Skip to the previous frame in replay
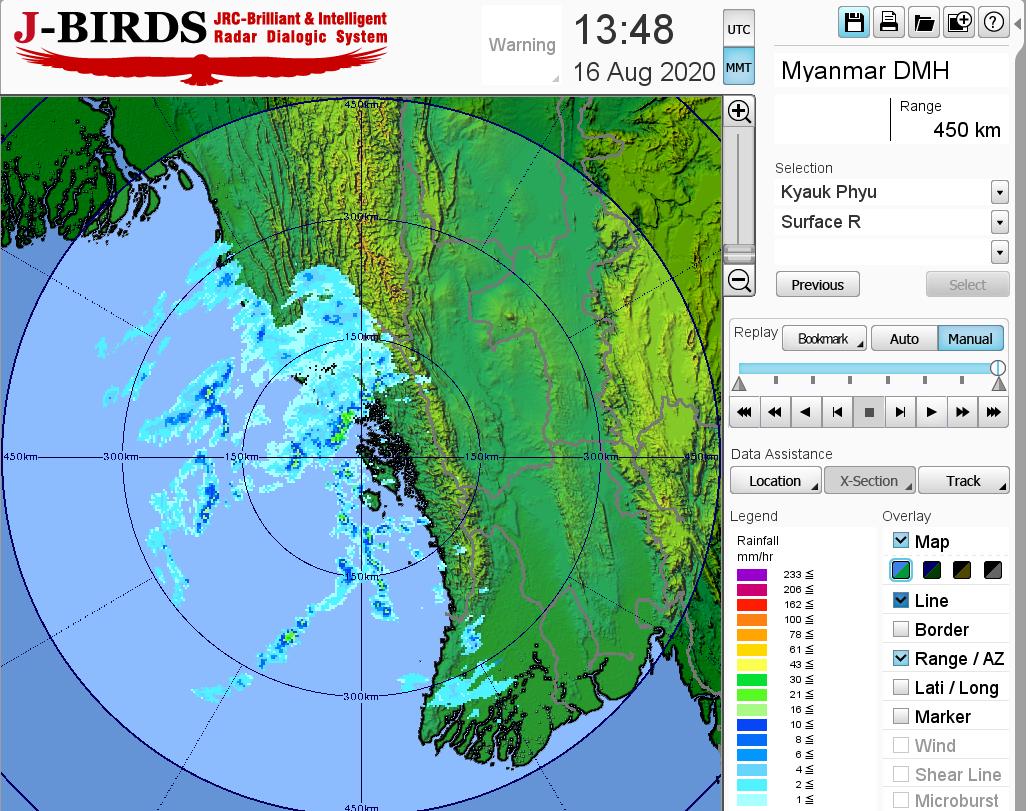The height and width of the screenshot is (811, 1030). (x=838, y=411)
